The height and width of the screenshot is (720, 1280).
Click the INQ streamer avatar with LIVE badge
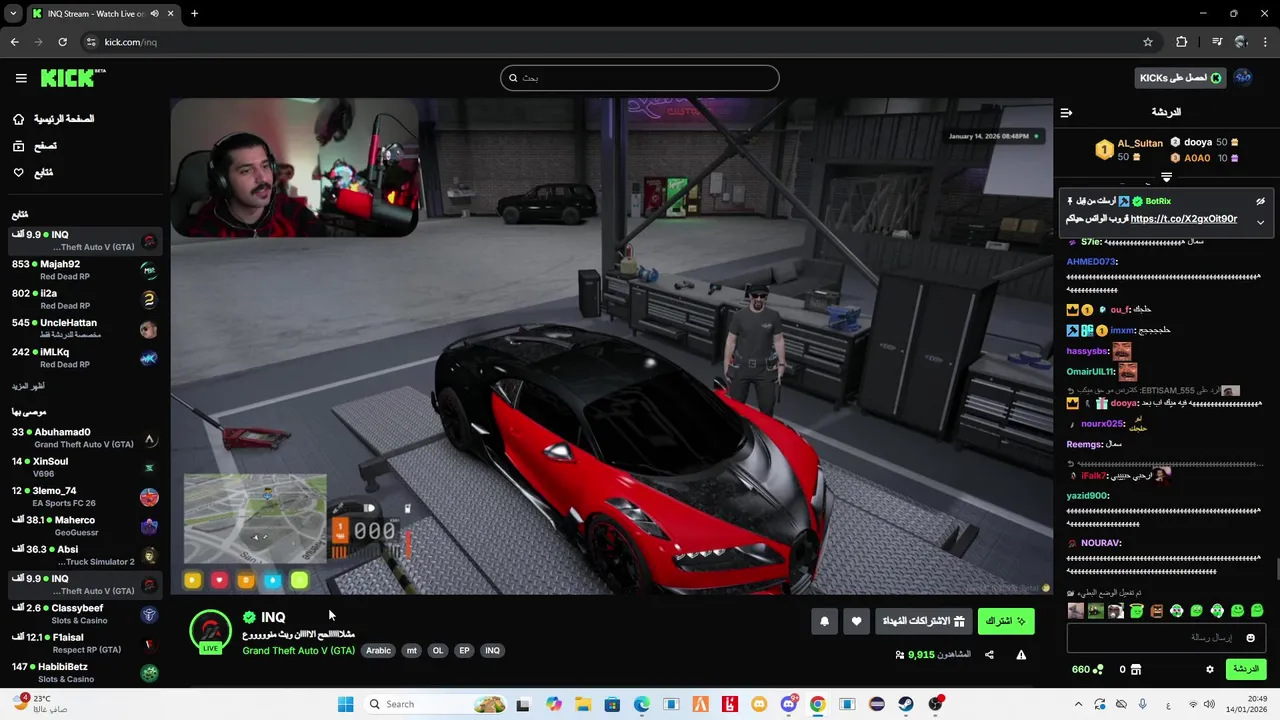(210, 631)
